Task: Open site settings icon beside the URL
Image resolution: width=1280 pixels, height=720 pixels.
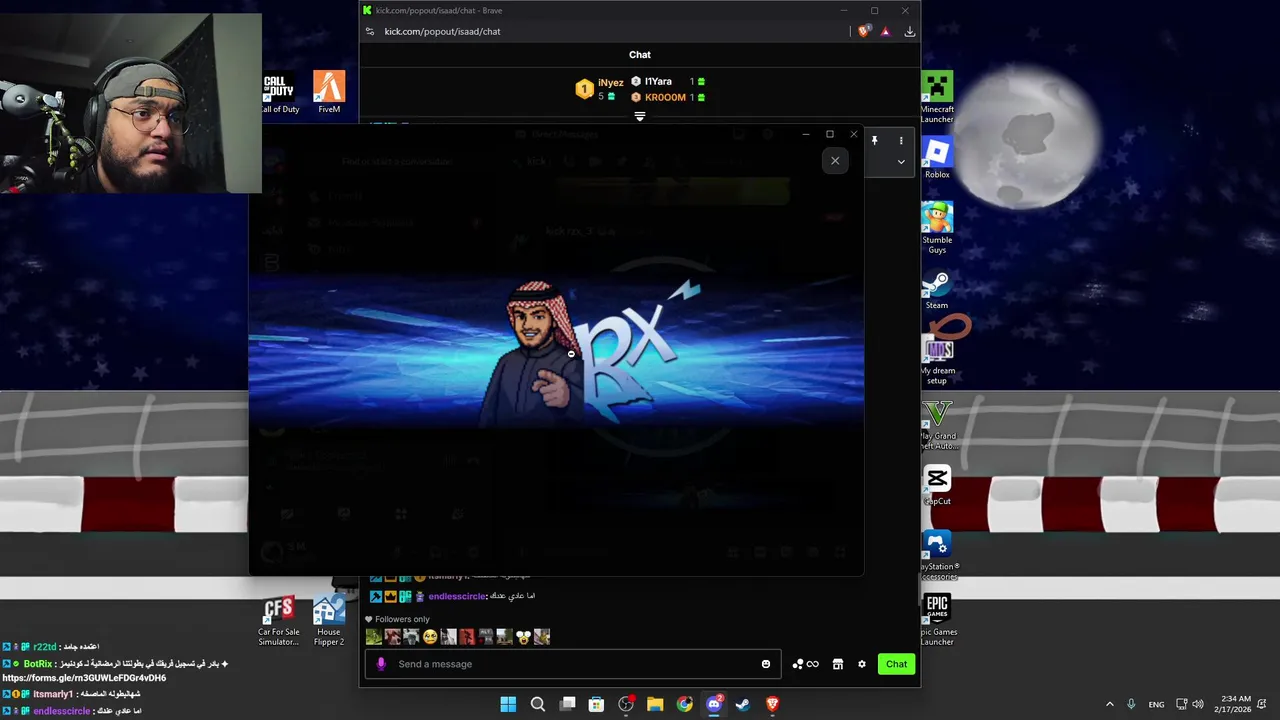Action: pos(369,31)
